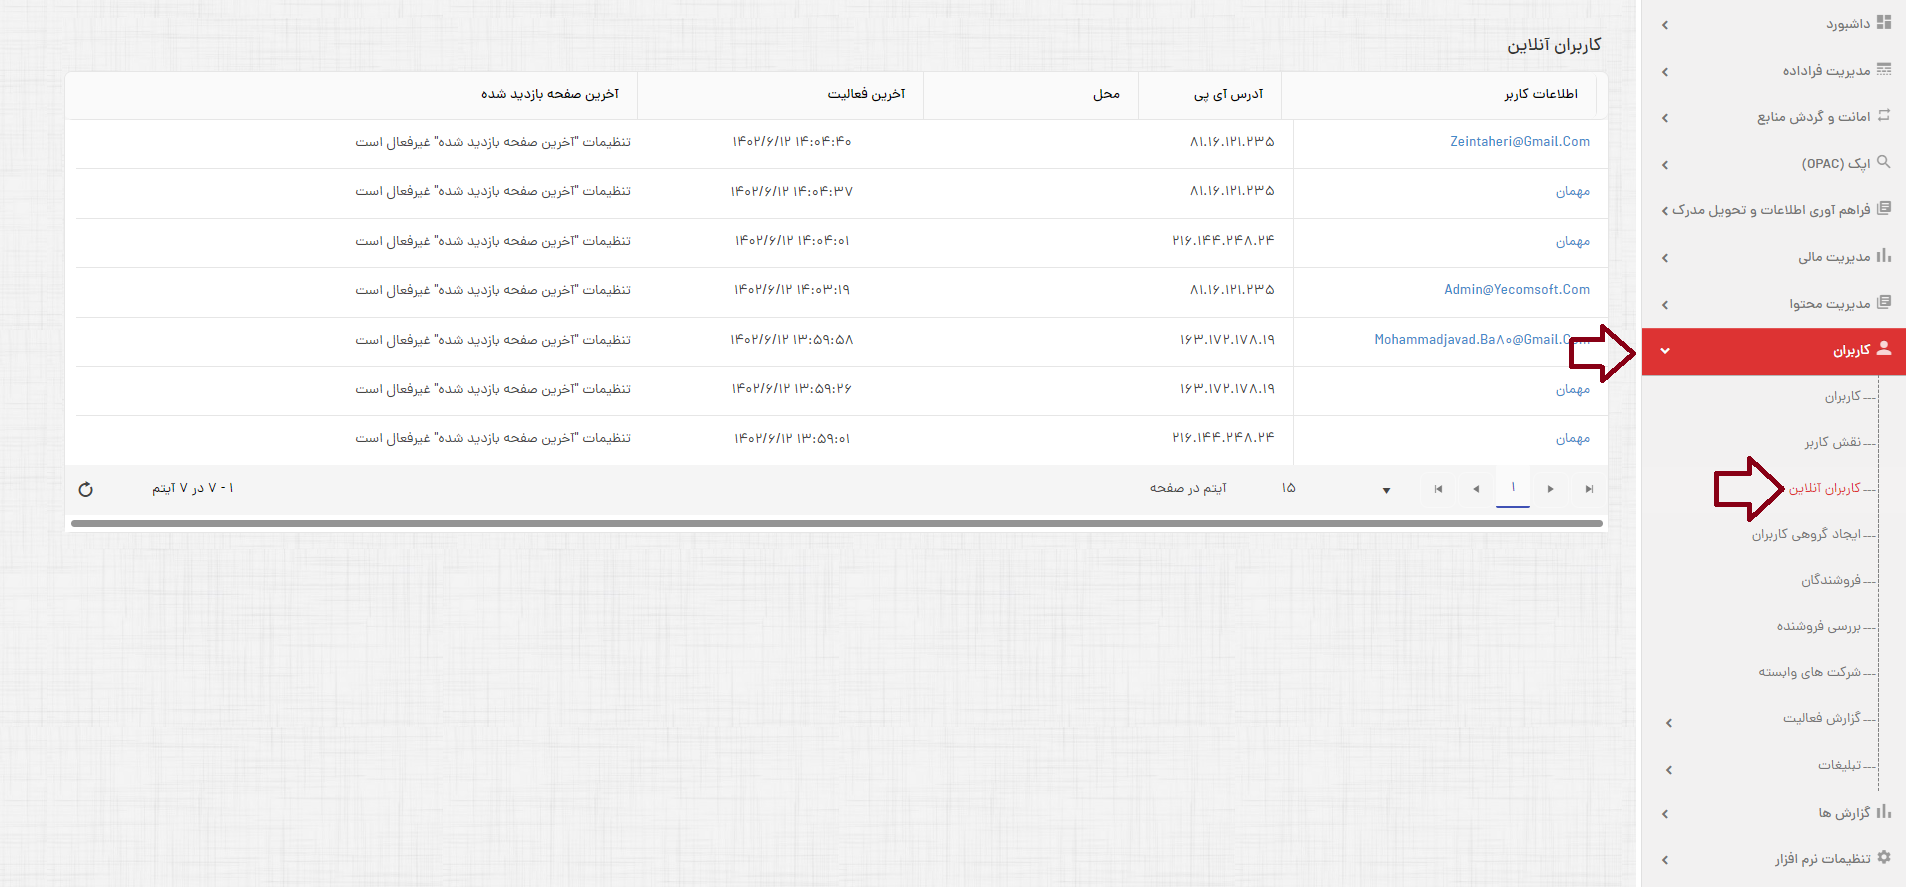This screenshot has height=887, width=1908.
Task: Expand the تبلیغات submenu chevron
Action: [1668, 770]
